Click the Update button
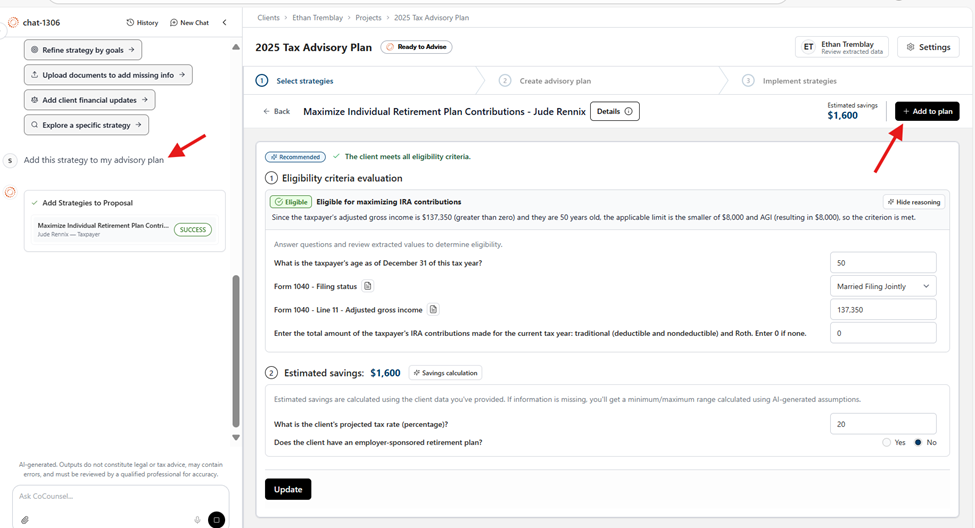This screenshot has width=975, height=528. point(288,489)
